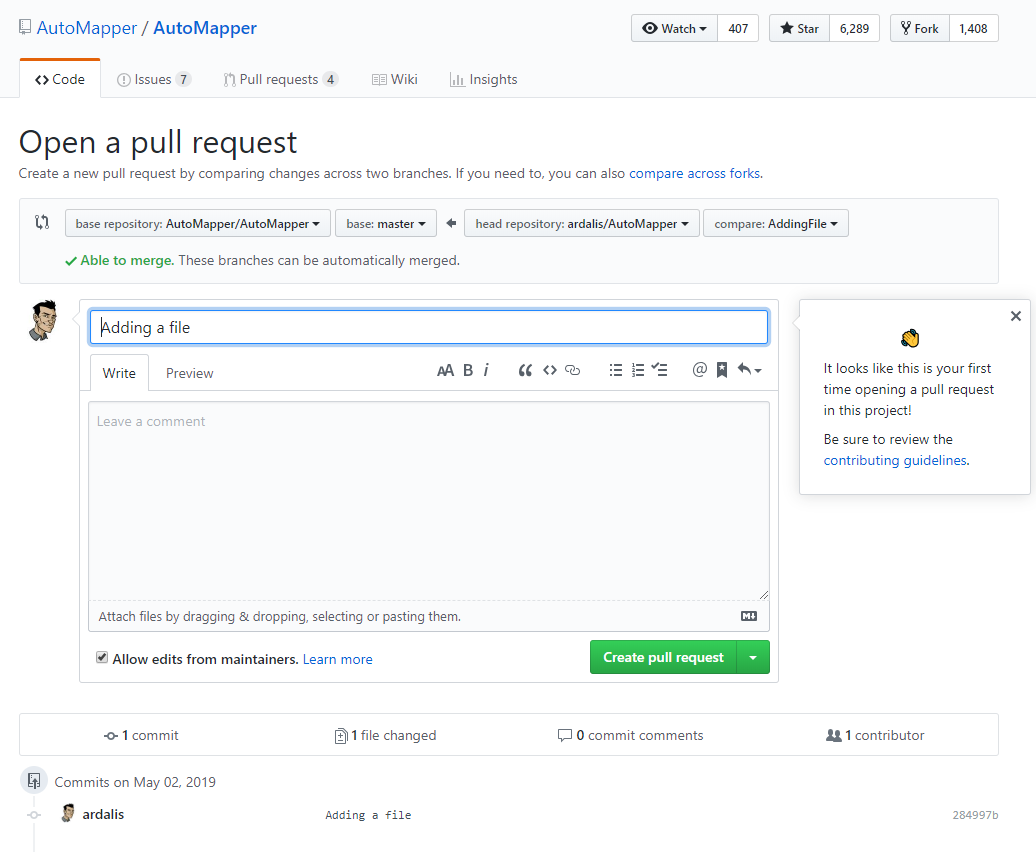Open the 0 commit comments tab
Image resolution: width=1036 pixels, height=854 pixels.
pyautogui.click(x=631, y=735)
